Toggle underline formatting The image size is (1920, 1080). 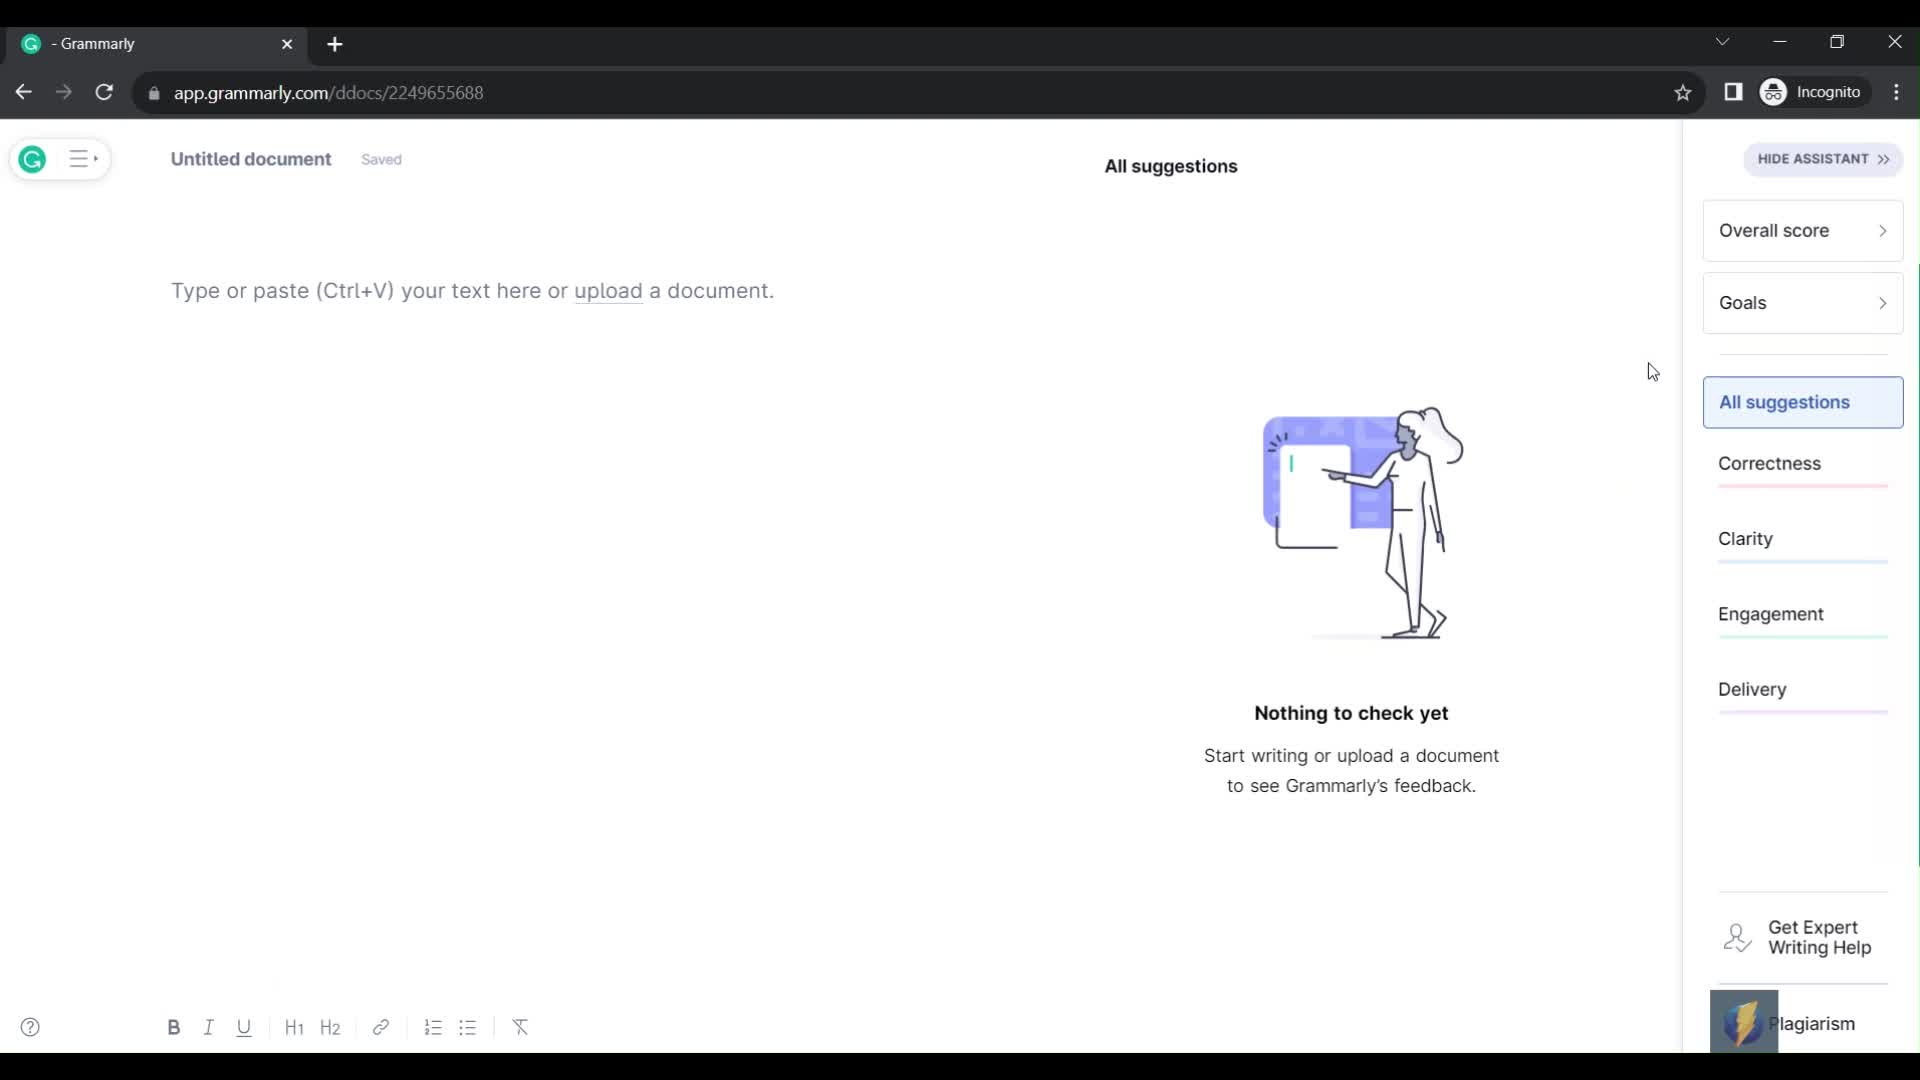243,1027
